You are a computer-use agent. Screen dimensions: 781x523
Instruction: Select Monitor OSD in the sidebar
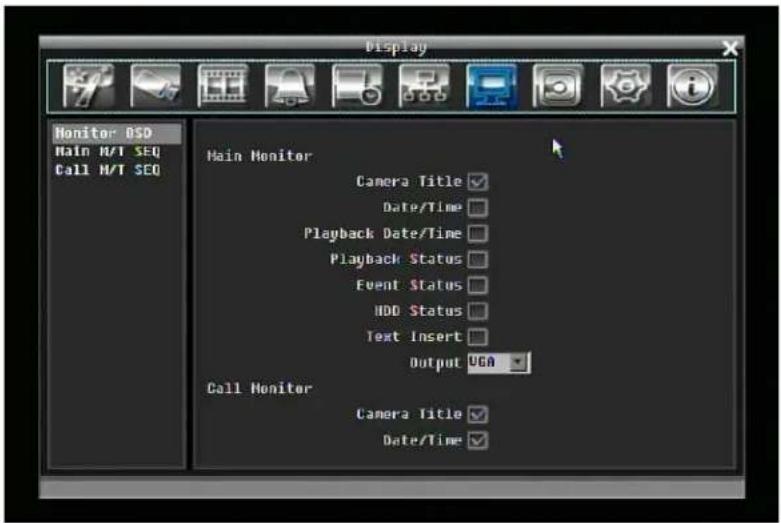[117, 133]
